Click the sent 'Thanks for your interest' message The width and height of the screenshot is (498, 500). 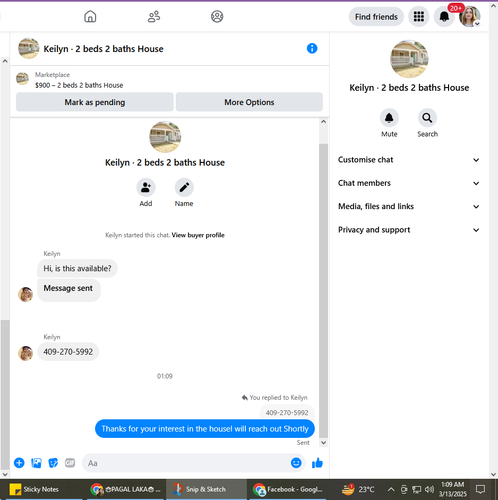tap(205, 429)
